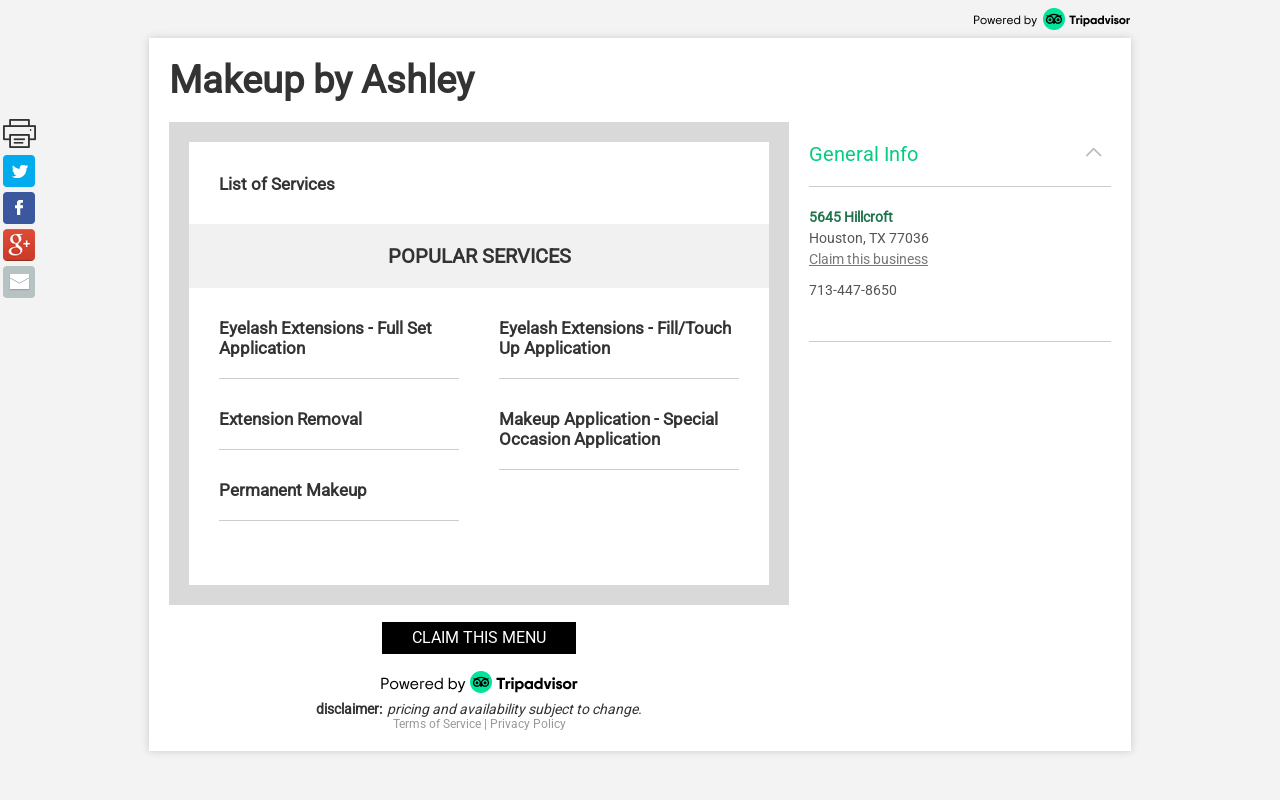Share the page on Twitter
The width and height of the screenshot is (1280, 800).
point(19,171)
